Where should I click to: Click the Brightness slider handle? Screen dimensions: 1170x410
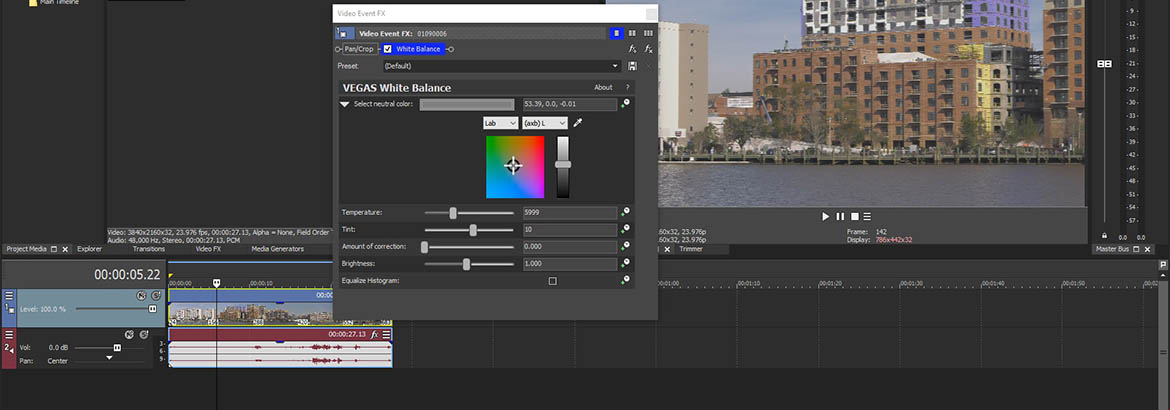pos(466,264)
